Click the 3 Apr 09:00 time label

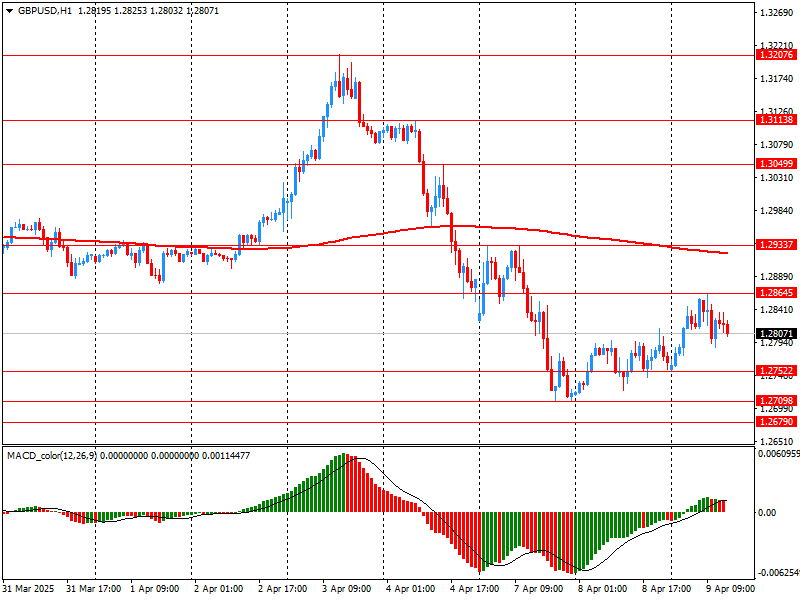[x=349, y=589]
